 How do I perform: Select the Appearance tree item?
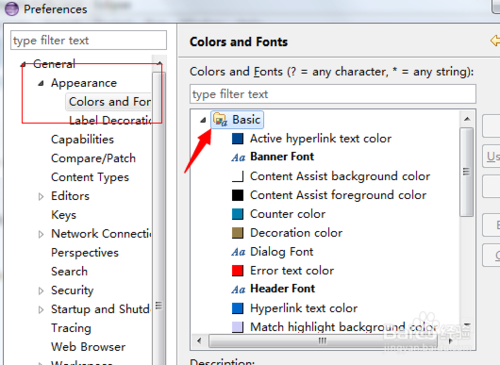[84, 83]
